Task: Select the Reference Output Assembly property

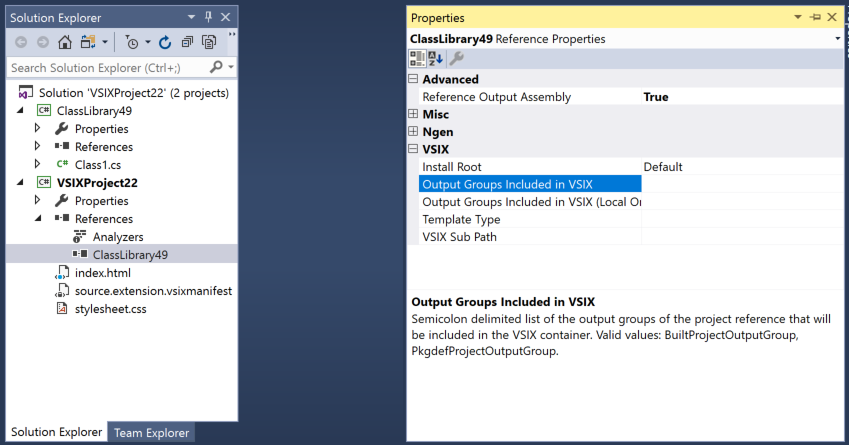Action: tap(497, 97)
